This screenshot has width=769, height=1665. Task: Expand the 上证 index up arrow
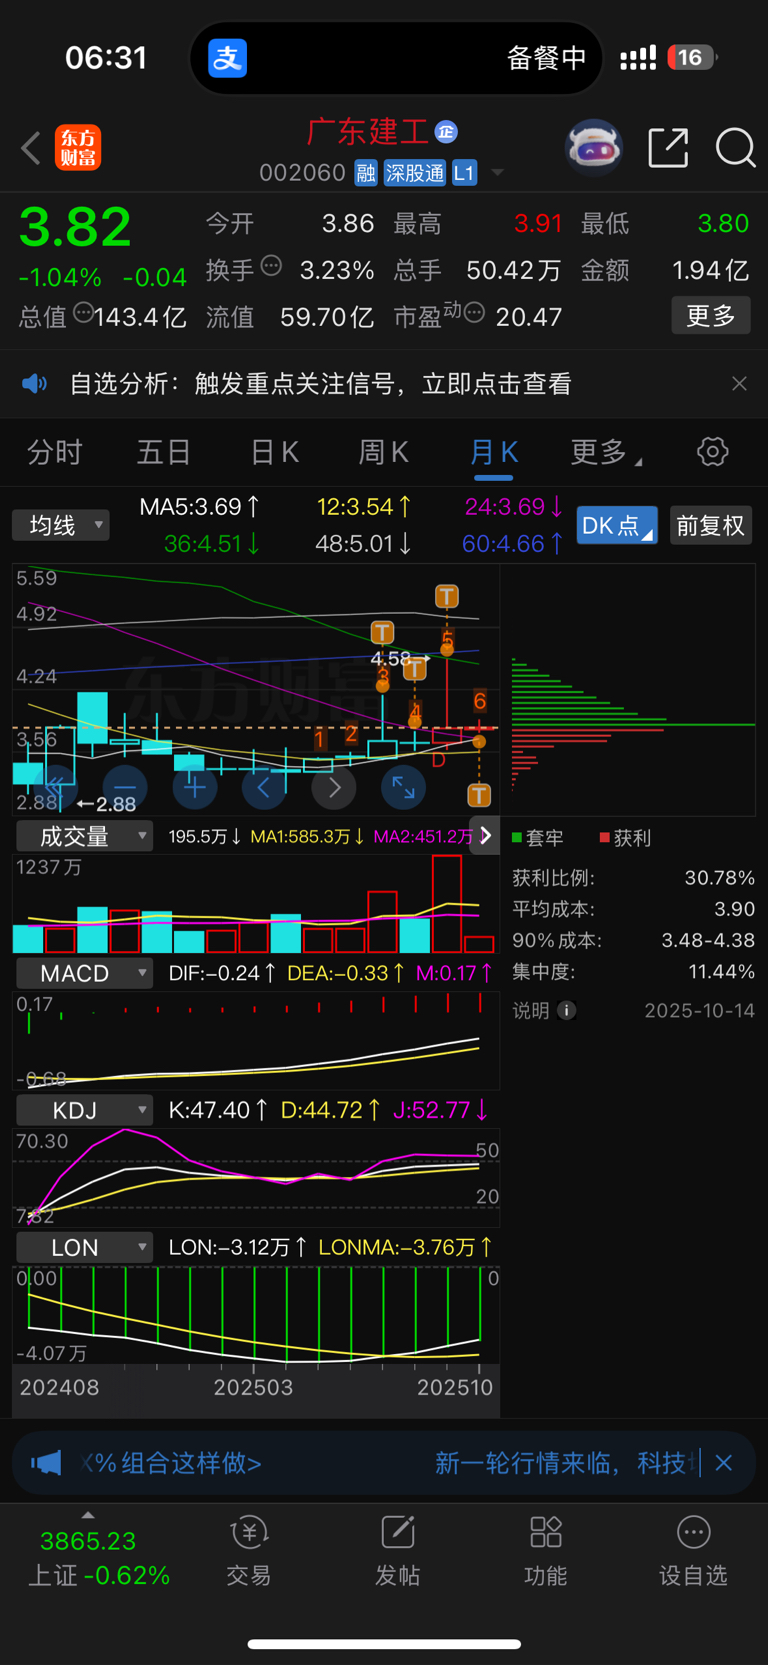pos(88,1515)
